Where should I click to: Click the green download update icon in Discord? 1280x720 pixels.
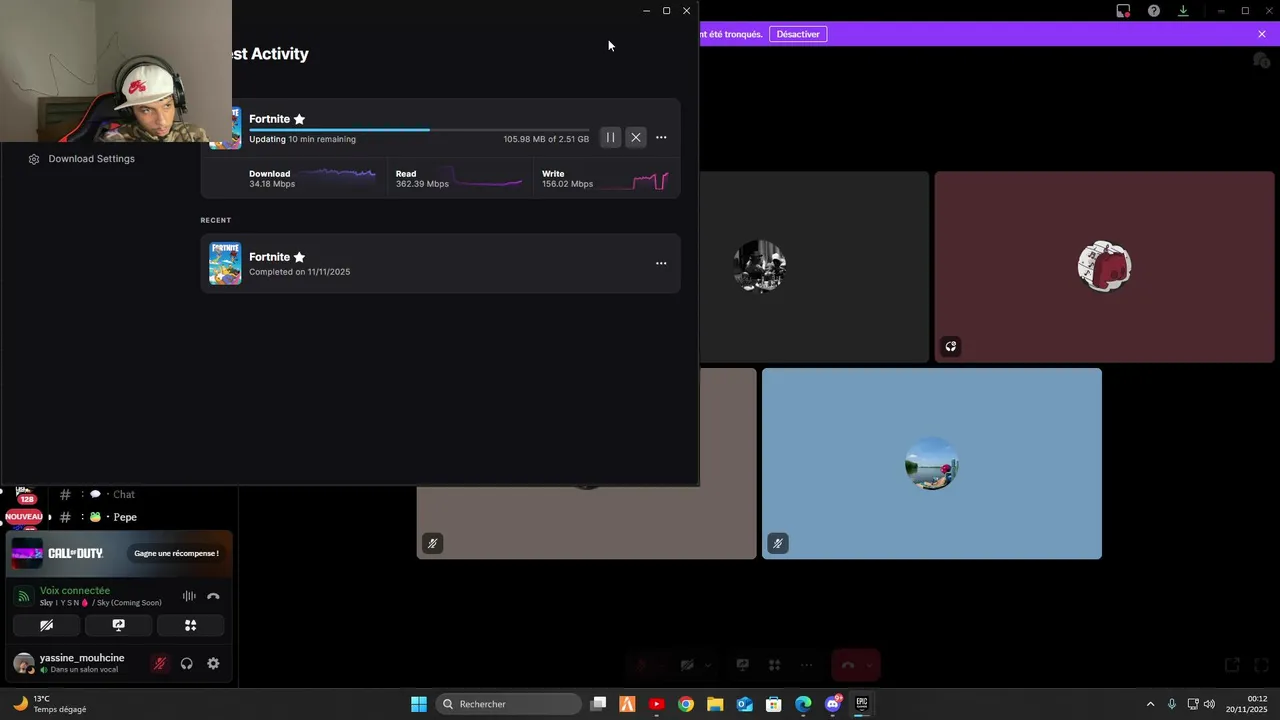click(x=1183, y=11)
